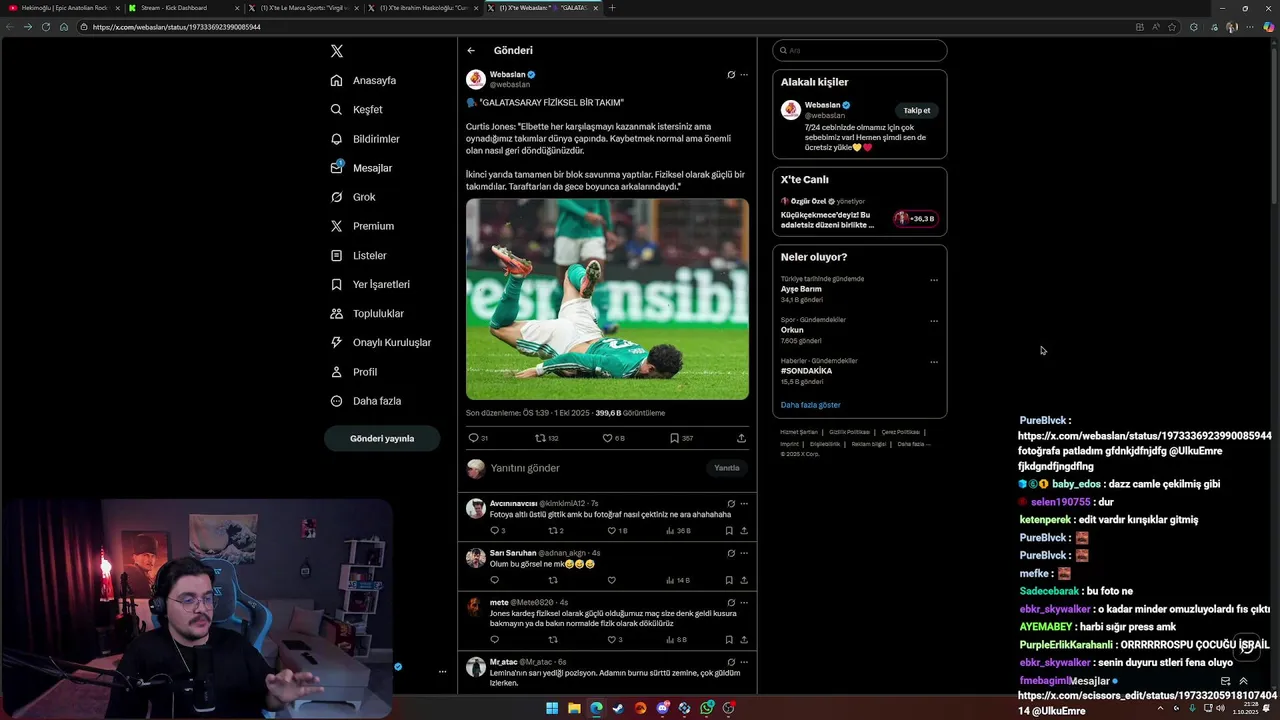Screen dimensions: 1280x720
Task: Open Windows Start menu
Action: point(552,708)
